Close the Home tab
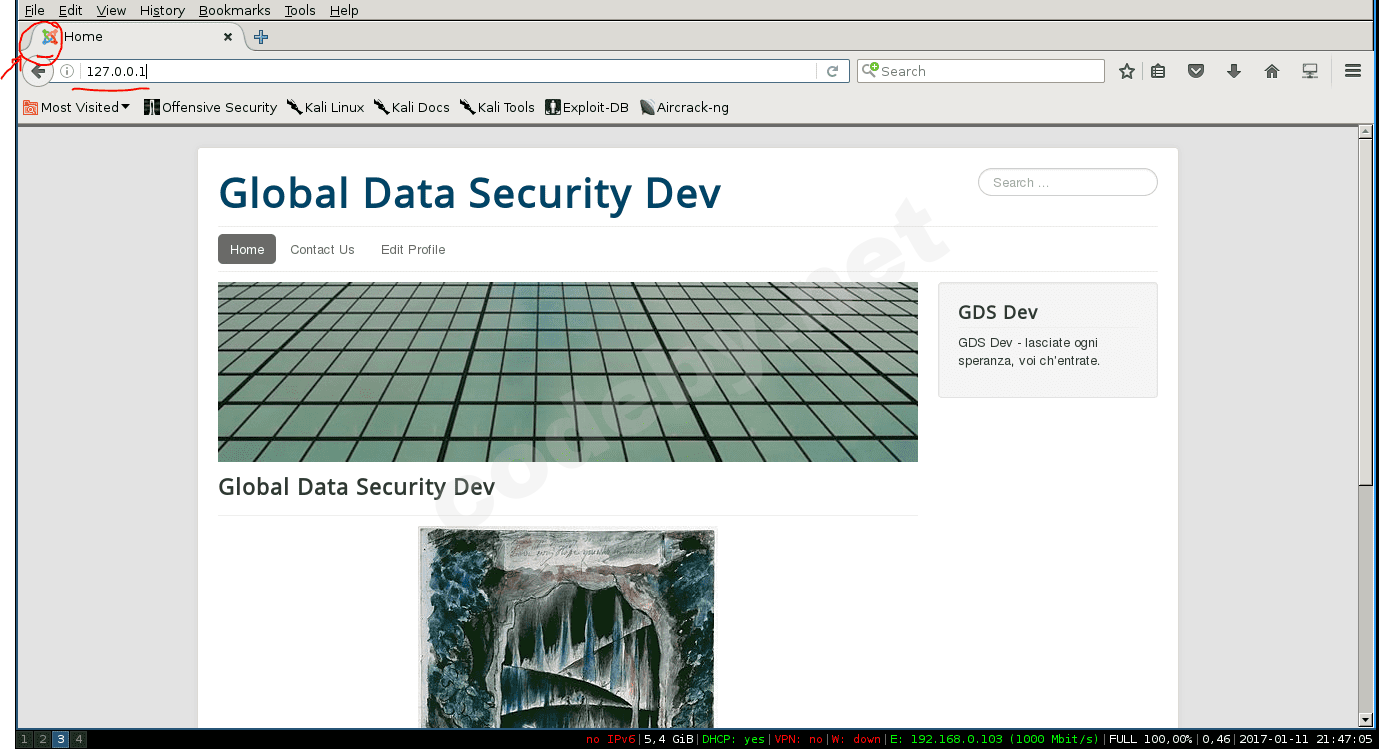Screen dimensions: 1379x749 [x=228, y=37]
